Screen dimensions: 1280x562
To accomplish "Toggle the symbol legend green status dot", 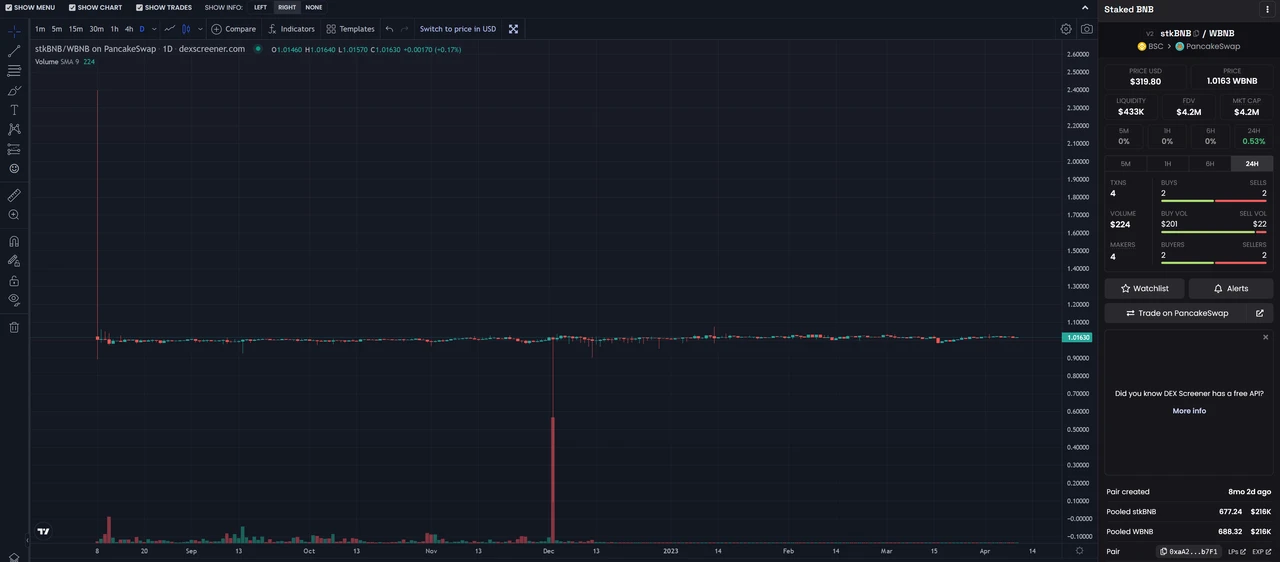I will (258, 48).
